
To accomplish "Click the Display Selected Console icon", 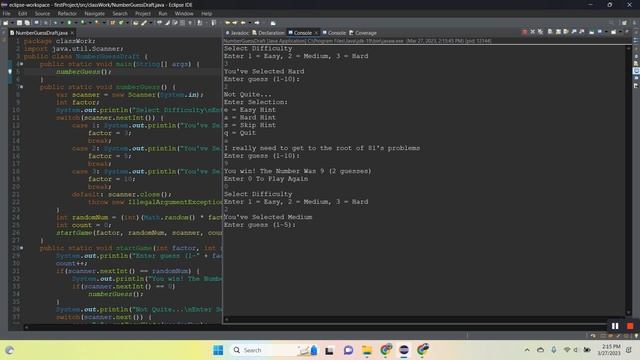I will (599, 31).
